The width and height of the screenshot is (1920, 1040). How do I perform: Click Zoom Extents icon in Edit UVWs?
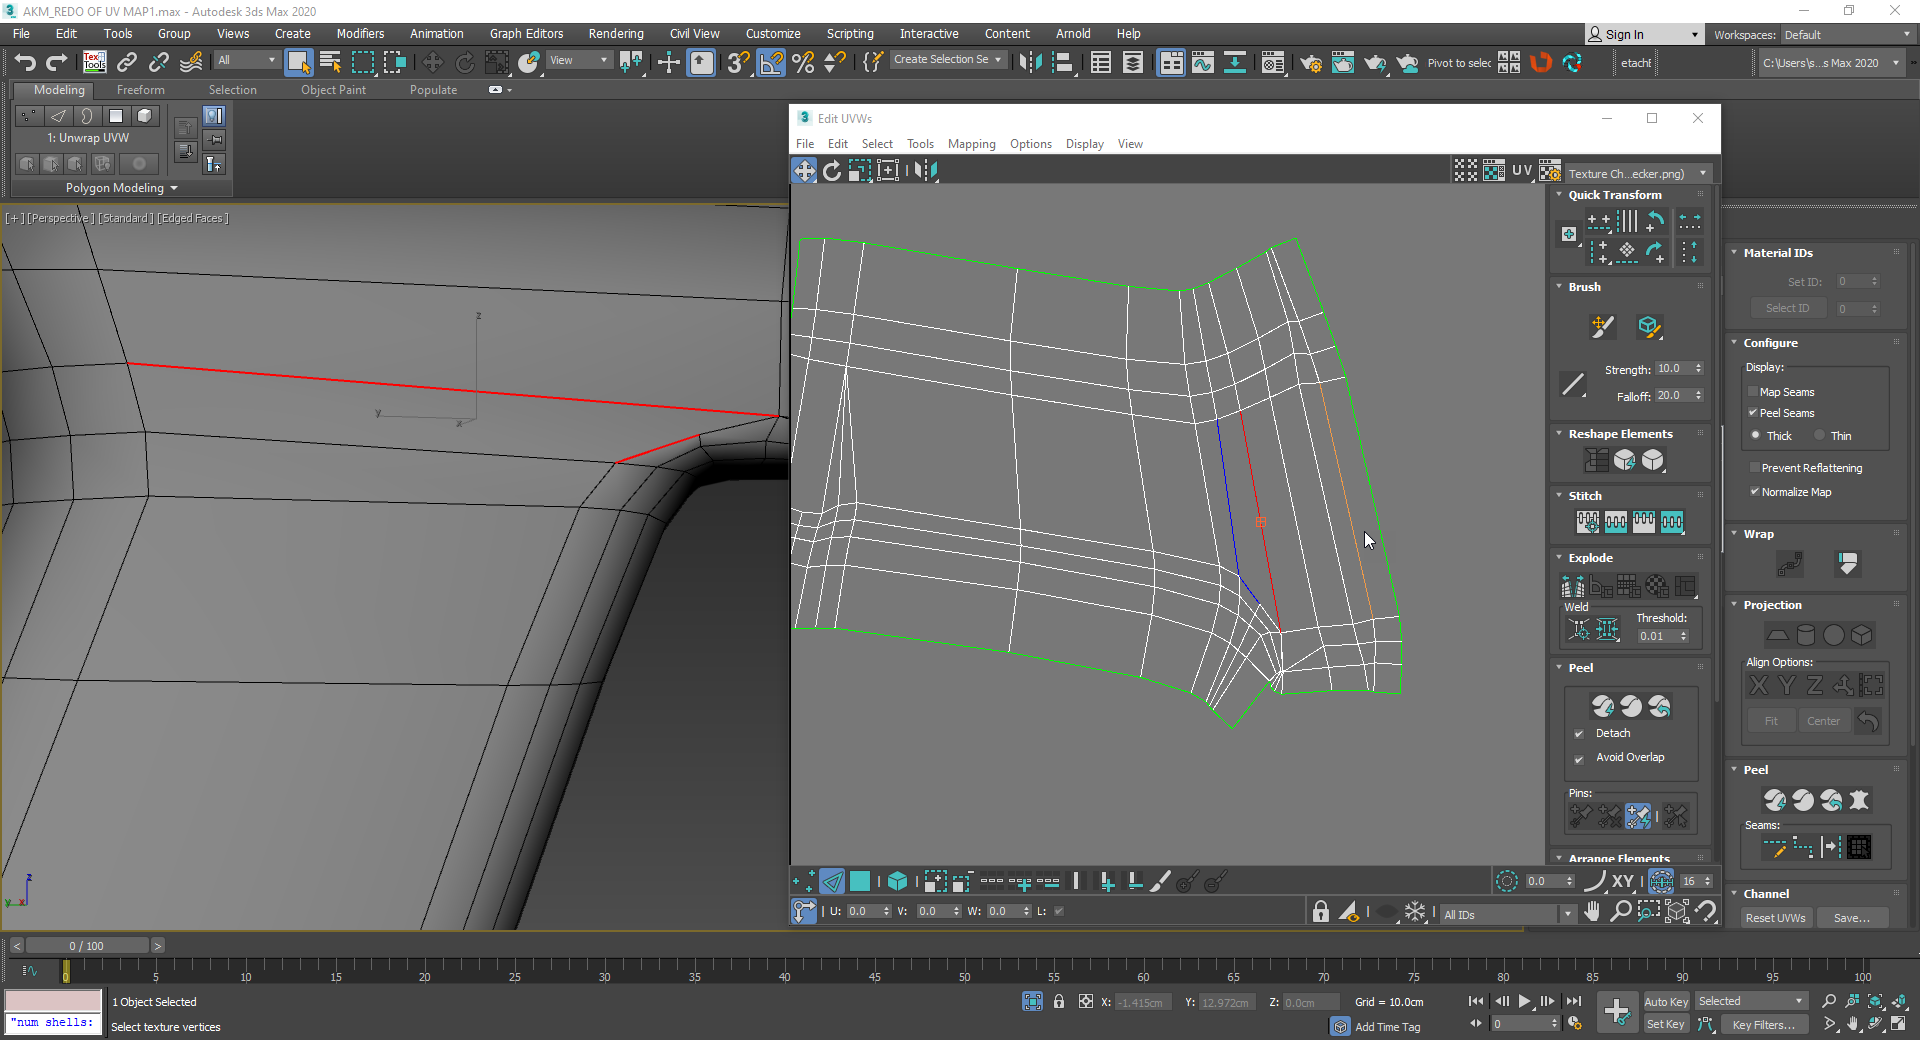pos(1677,911)
